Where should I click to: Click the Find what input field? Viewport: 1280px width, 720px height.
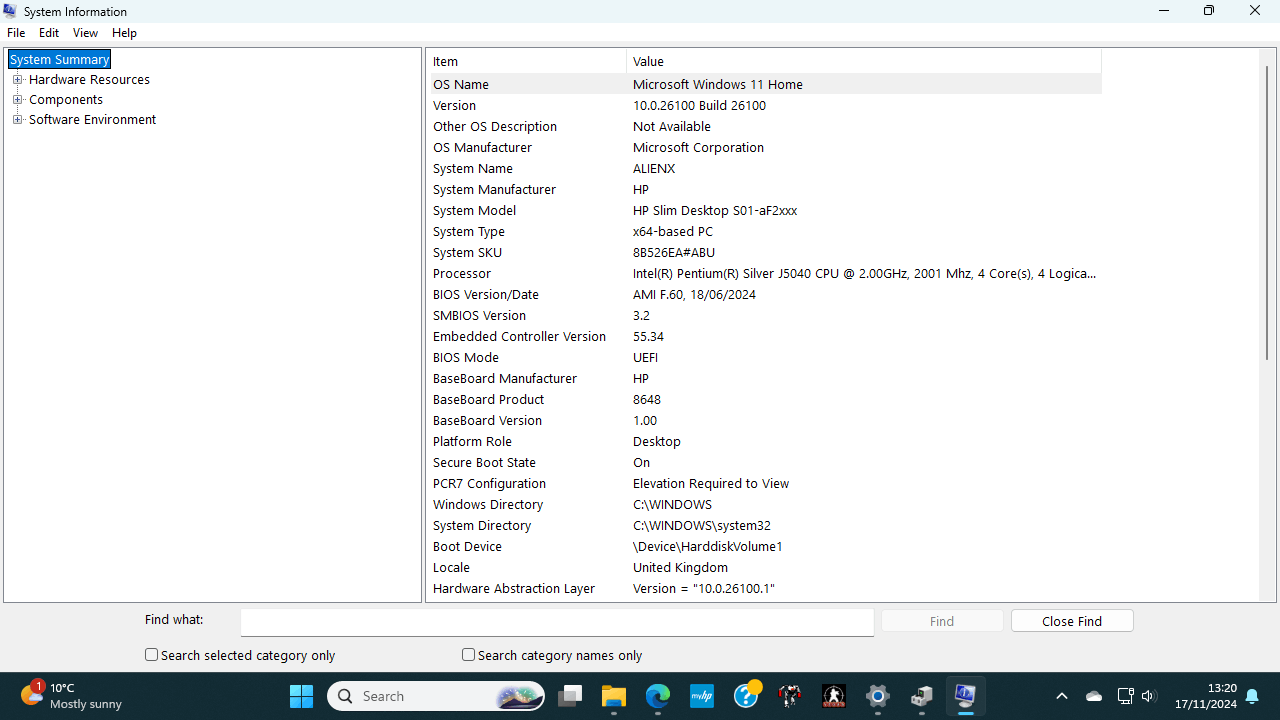click(557, 621)
